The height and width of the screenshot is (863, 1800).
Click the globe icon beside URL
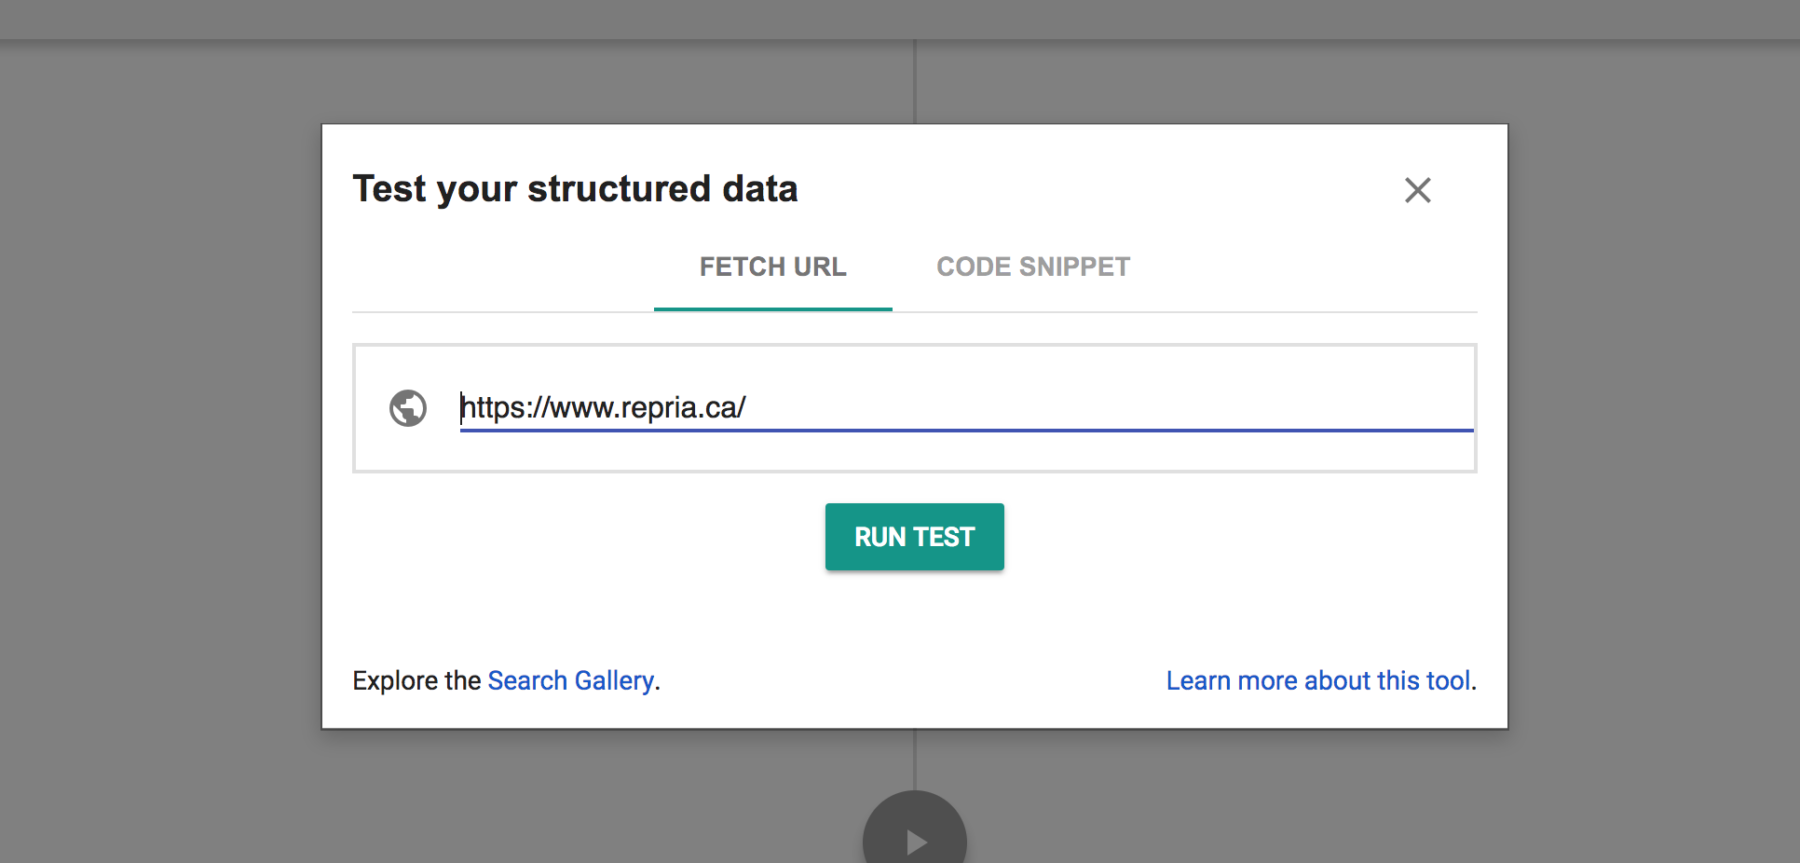pyautogui.click(x=408, y=408)
